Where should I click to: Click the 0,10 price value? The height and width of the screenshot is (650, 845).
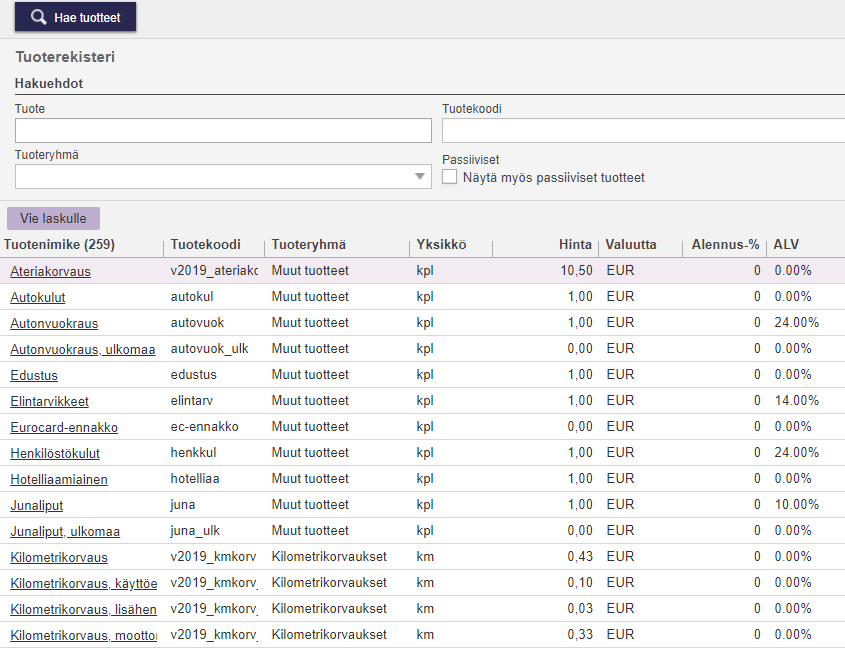580,583
